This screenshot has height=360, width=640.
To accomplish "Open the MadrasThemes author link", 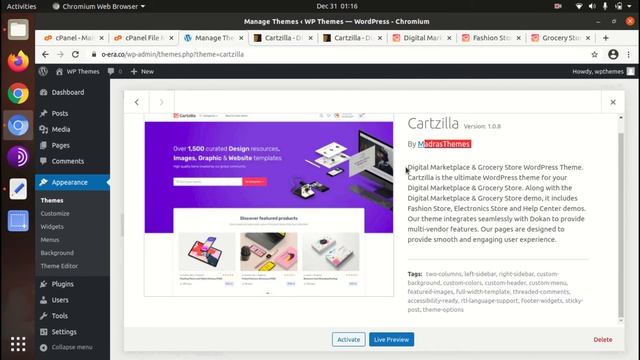I will tap(444, 144).
